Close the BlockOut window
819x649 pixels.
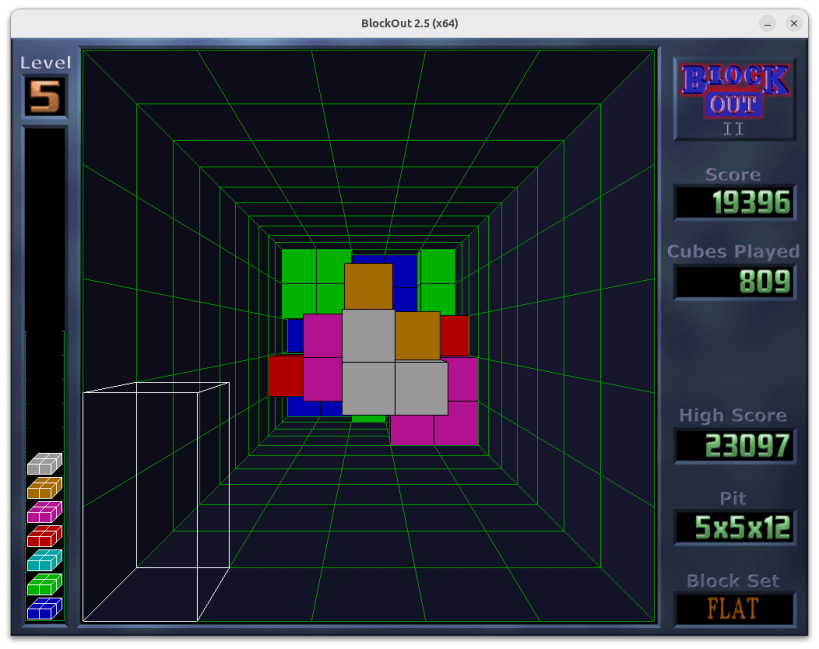794,23
